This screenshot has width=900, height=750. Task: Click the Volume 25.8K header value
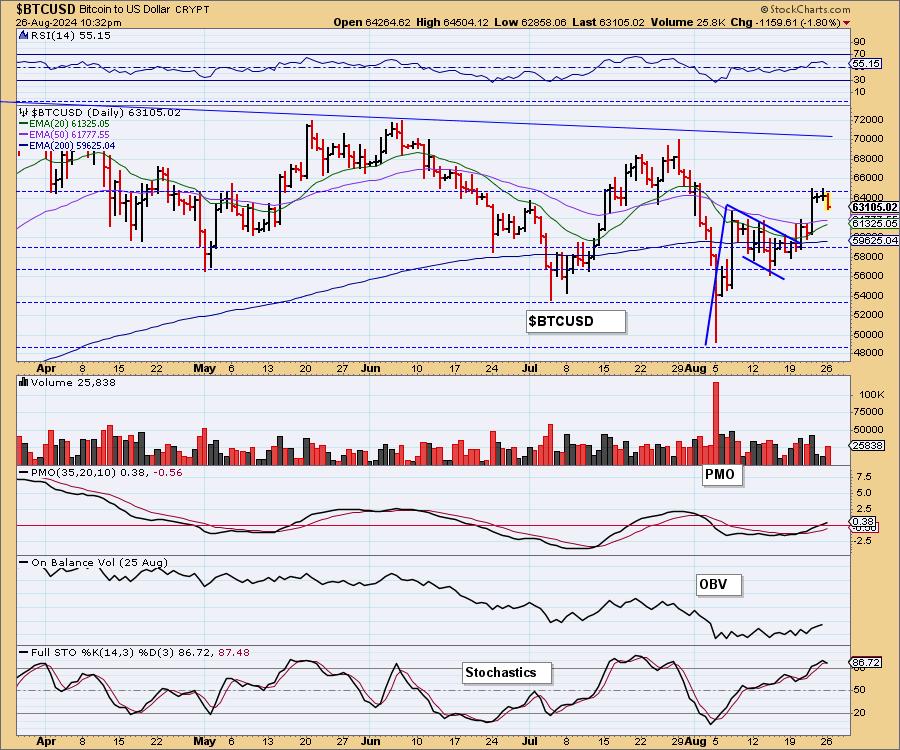point(688,22)
